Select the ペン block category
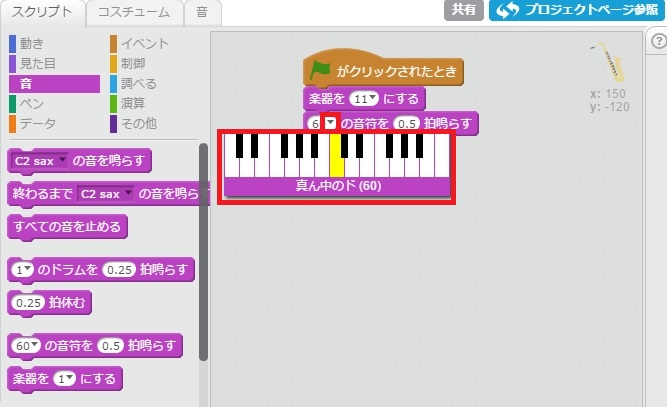 pyautogui.click(x=32, y=104)
